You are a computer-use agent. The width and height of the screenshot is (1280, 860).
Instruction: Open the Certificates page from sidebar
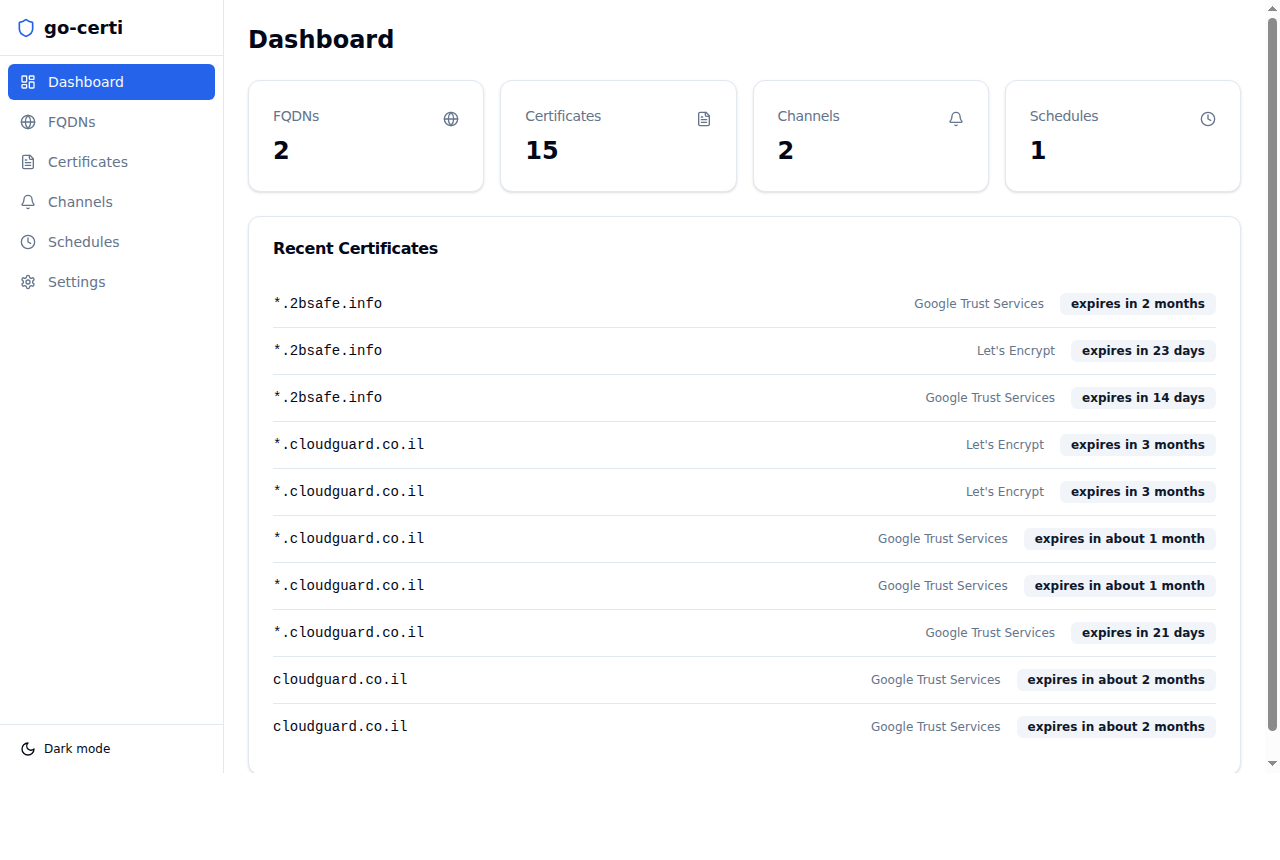[x=111, y=162]
